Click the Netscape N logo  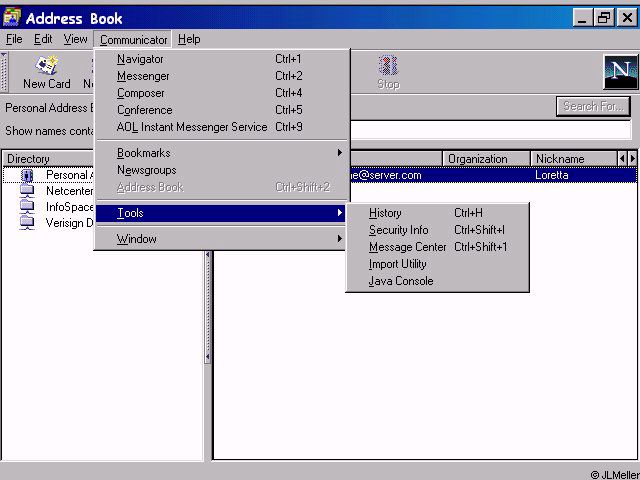620,72
